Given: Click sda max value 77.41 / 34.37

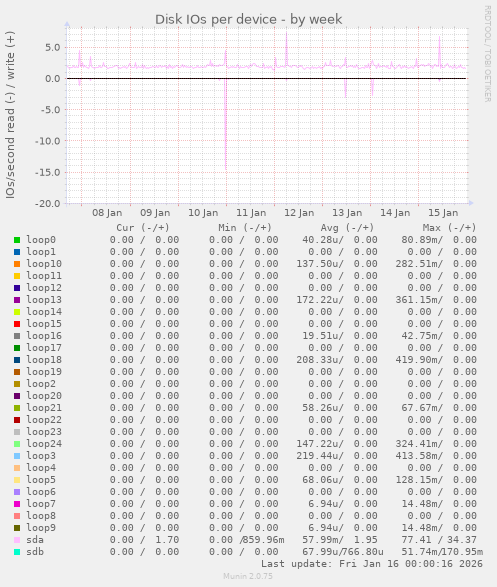Looking at the screenshot, I should [x=439, y=540].
